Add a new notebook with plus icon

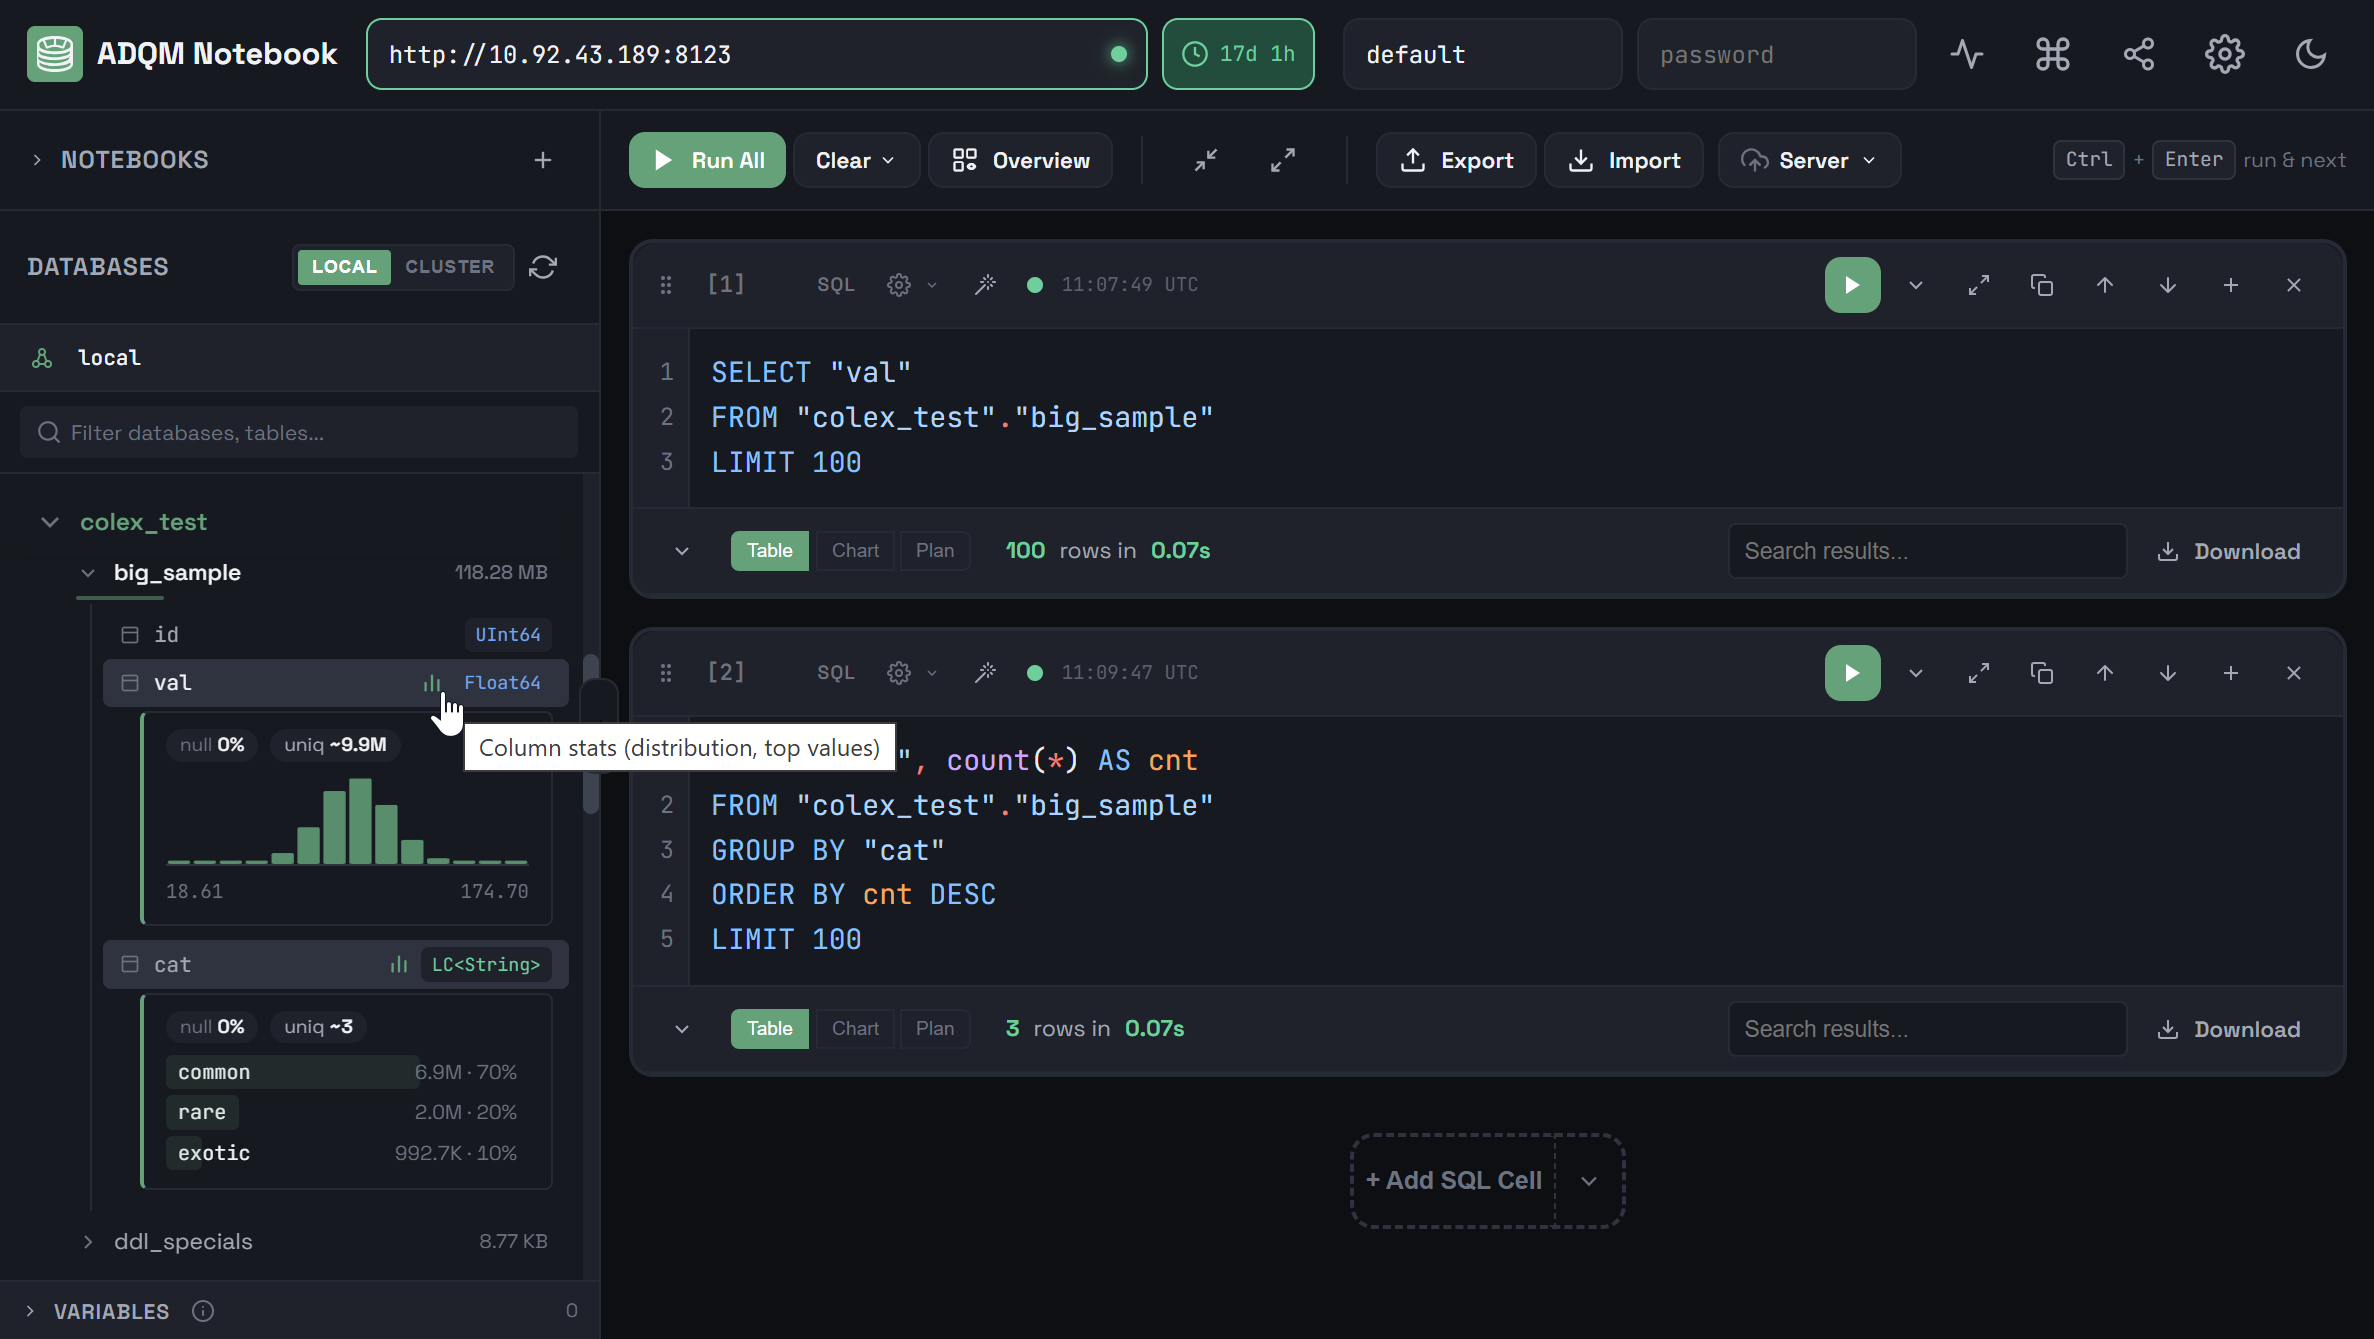tap(543, 160)
